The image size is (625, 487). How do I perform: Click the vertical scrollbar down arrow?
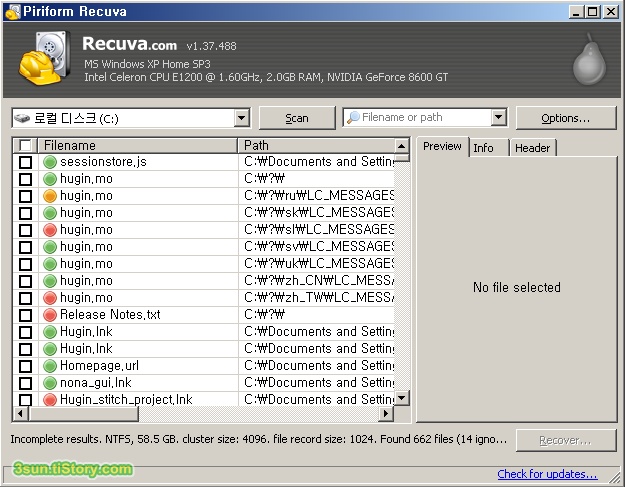pos(401,397)
